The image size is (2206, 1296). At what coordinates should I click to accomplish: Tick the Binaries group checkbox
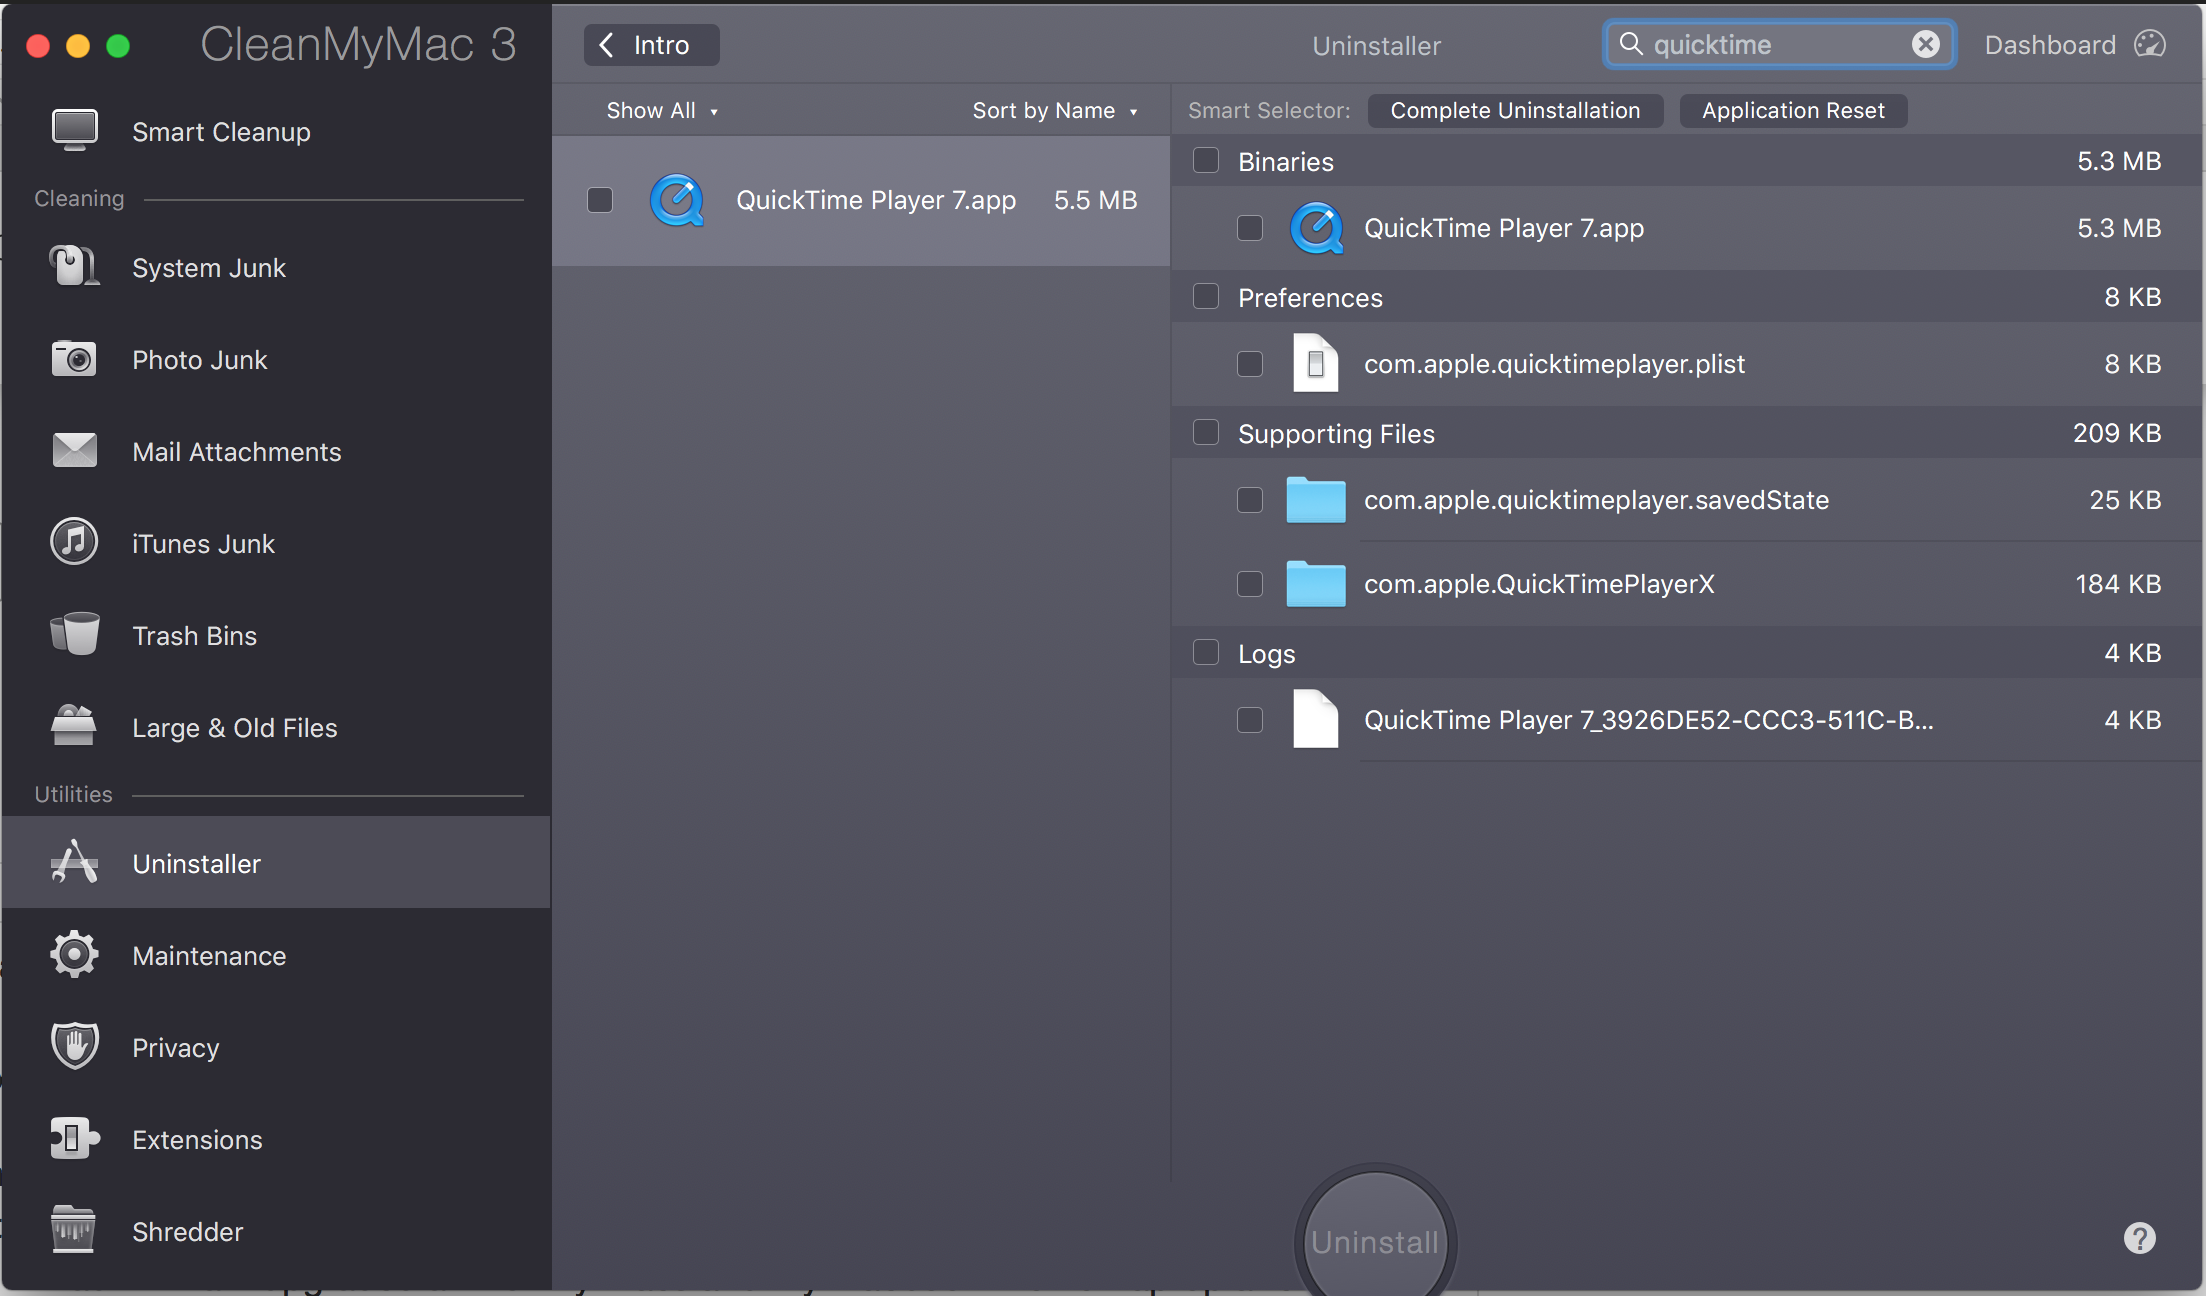click(1206, 161)
